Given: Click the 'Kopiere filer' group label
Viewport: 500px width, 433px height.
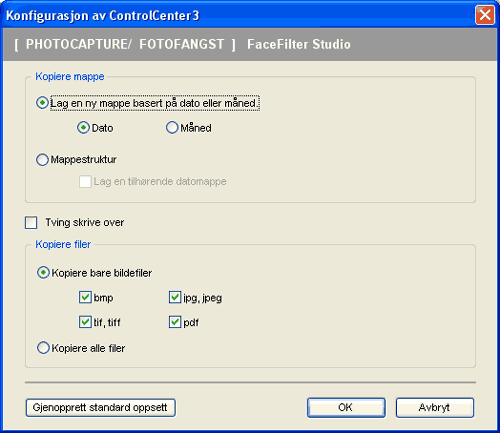Looking at the screenshot, I should [63, 244].
